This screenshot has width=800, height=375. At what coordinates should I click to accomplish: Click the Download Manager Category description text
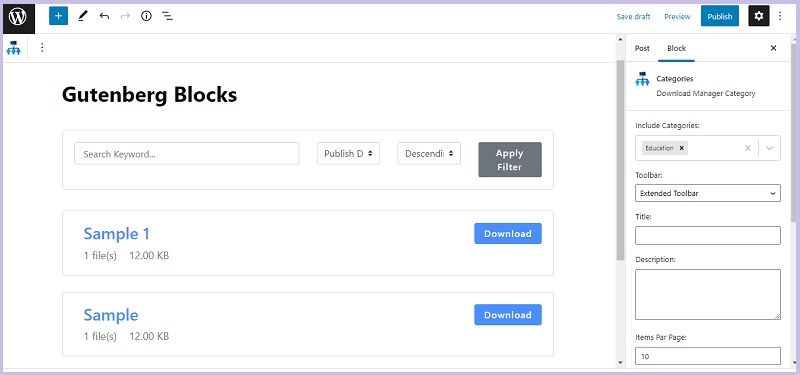706,93
